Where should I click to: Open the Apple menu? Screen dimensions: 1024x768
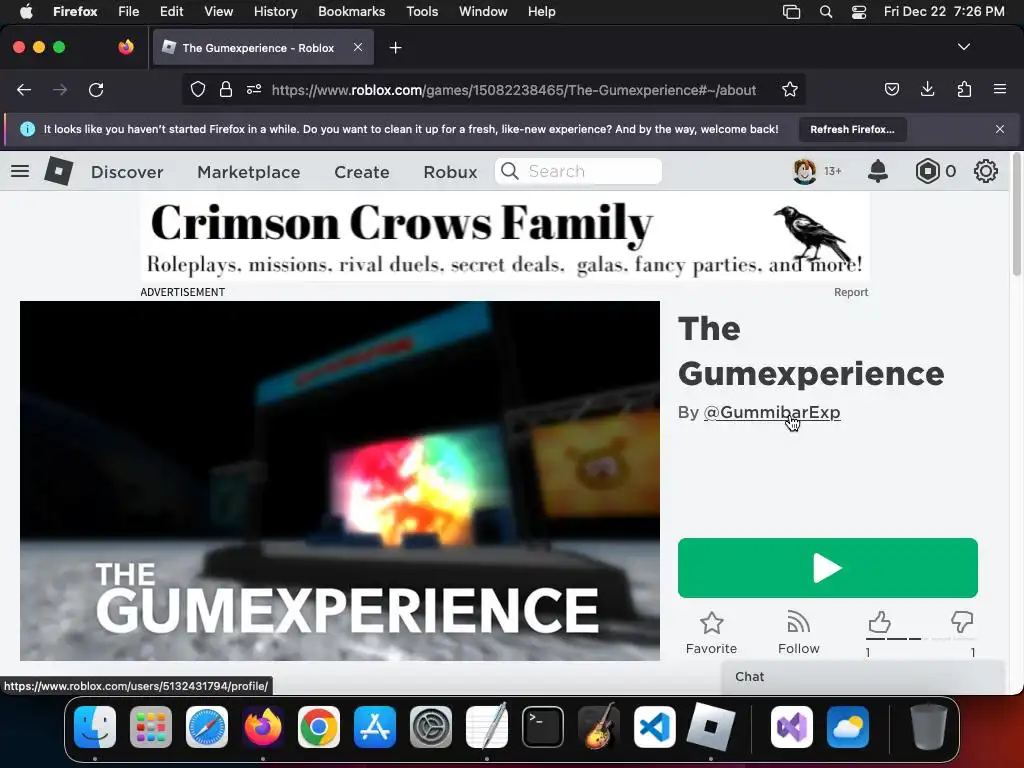(x=26, y=11)
